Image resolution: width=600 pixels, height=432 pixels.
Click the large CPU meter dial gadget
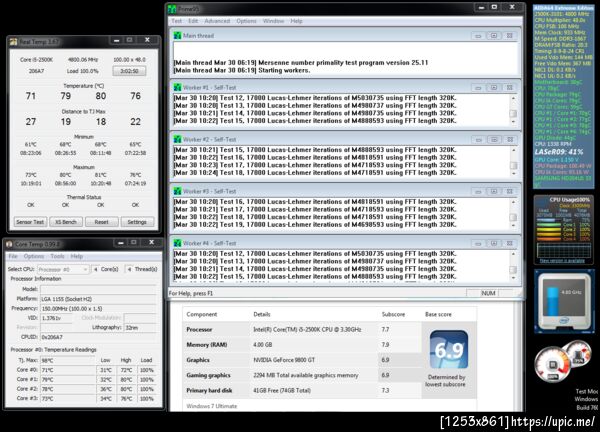(x=553, y=364)
